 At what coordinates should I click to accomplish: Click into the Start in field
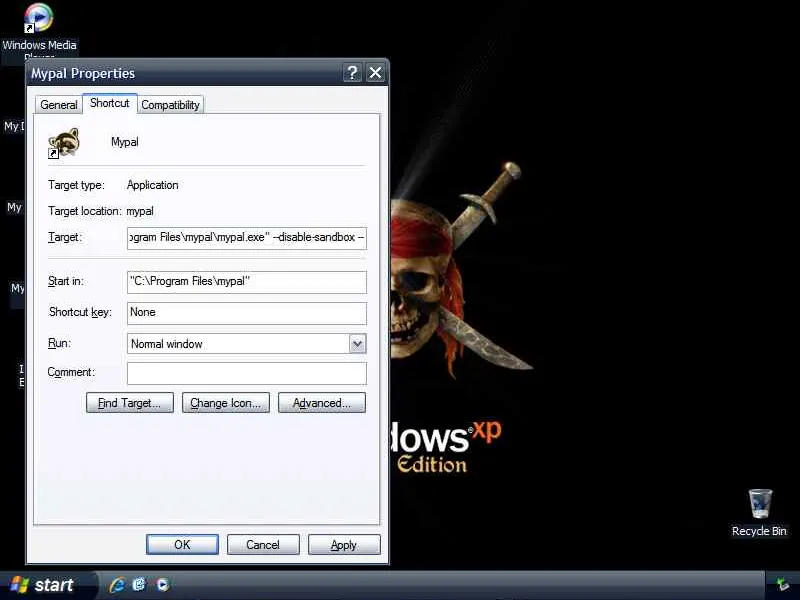tap(247, 282)
